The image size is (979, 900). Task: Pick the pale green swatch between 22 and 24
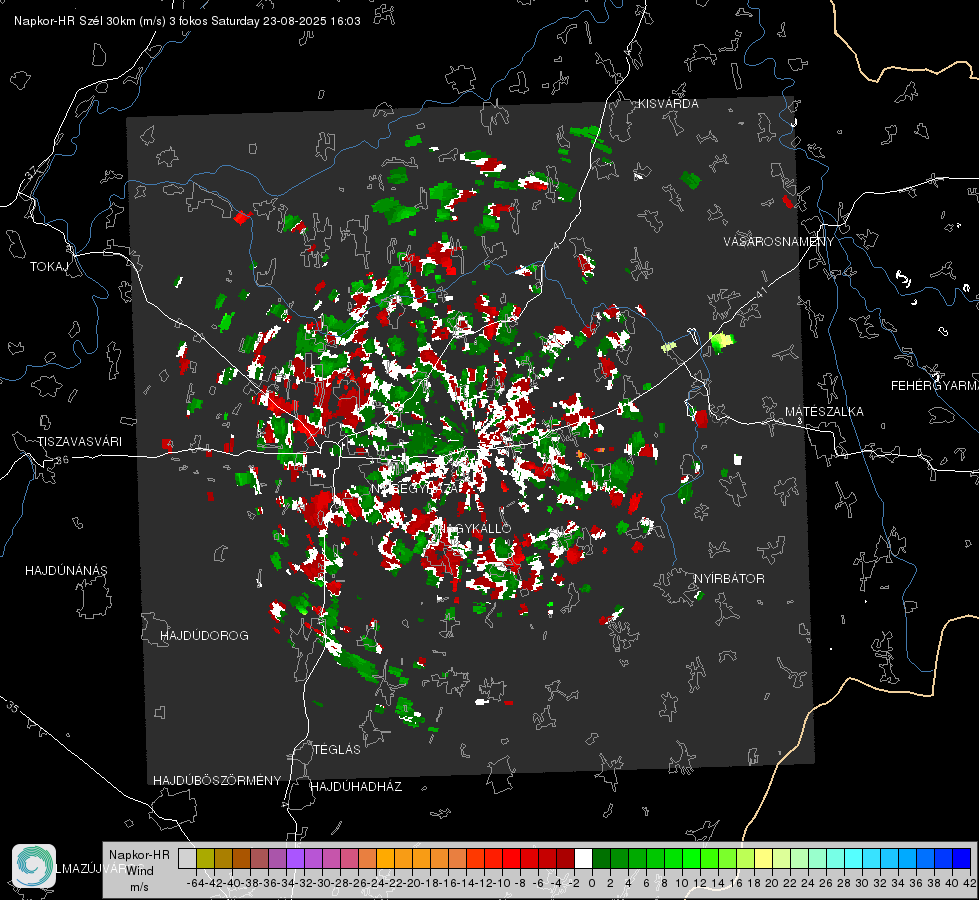[800, 859]
